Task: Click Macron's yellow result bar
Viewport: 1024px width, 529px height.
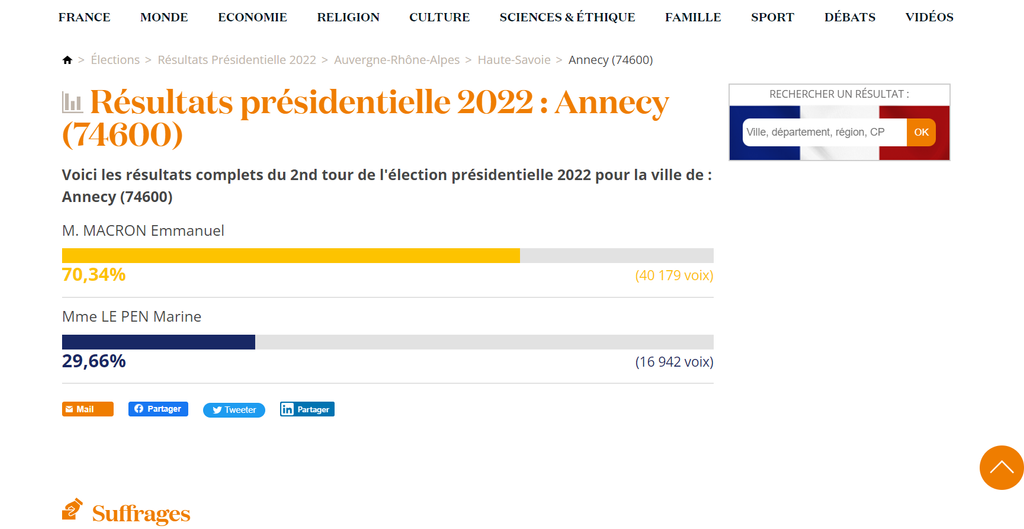Action: pyautogui.click(x=291, y=255)
